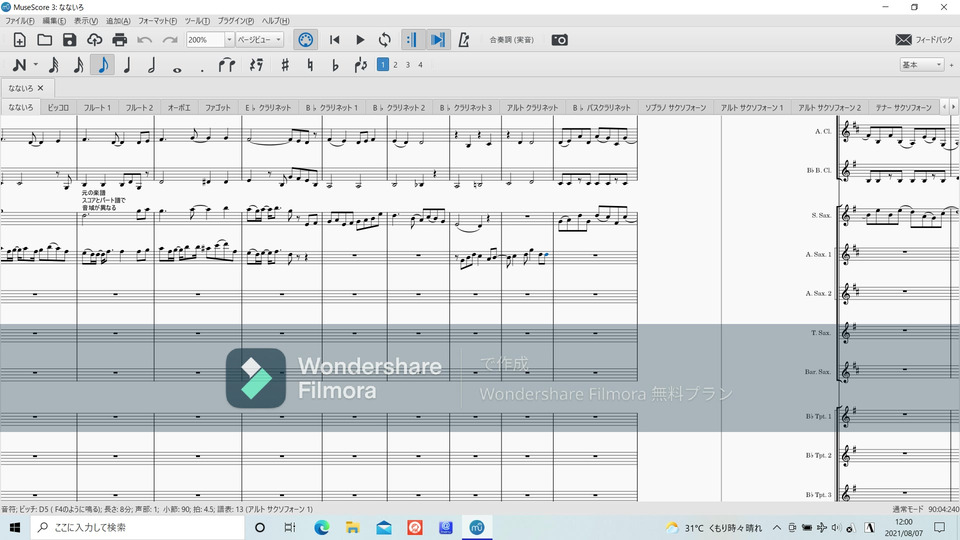
Task: Apply flat accidental
Action: [x=335, y=65]
